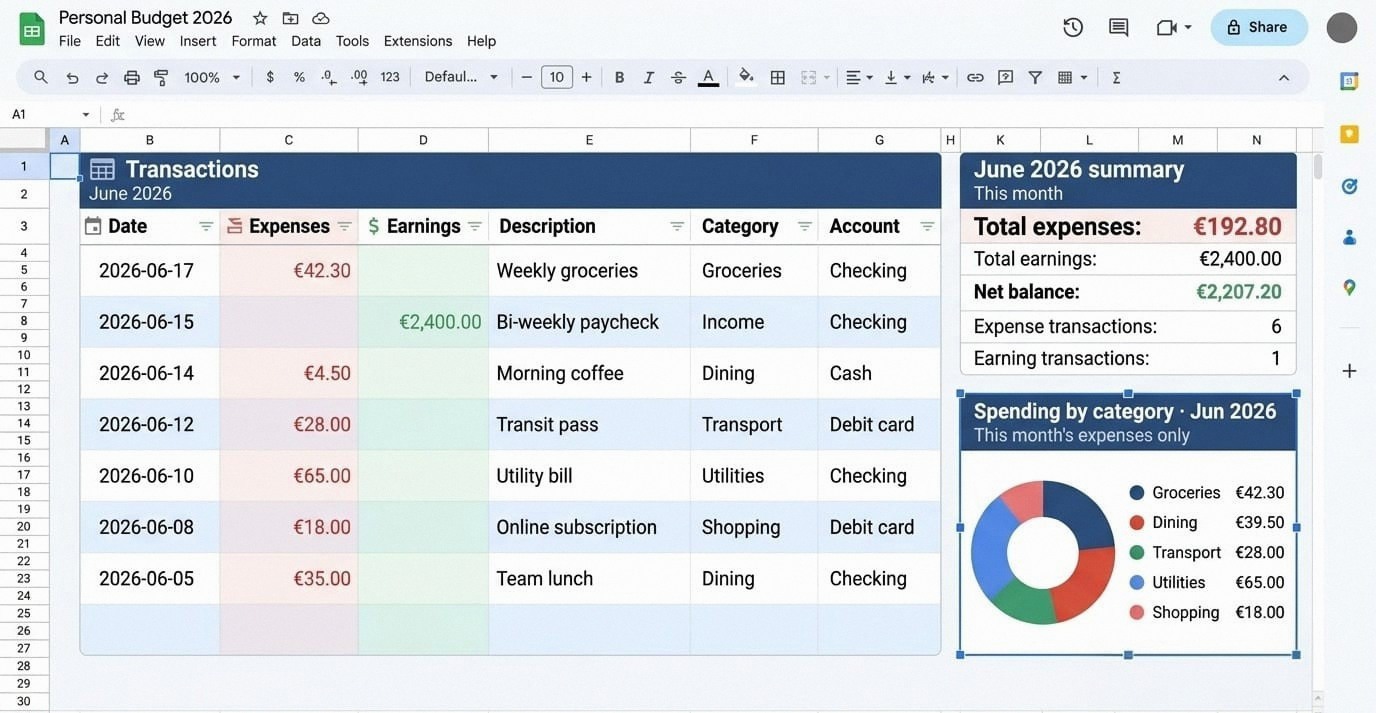The width and height of the screenshot is (1376, 713).
Task: Start a video call with camera icon
Action: [1166, 27]
